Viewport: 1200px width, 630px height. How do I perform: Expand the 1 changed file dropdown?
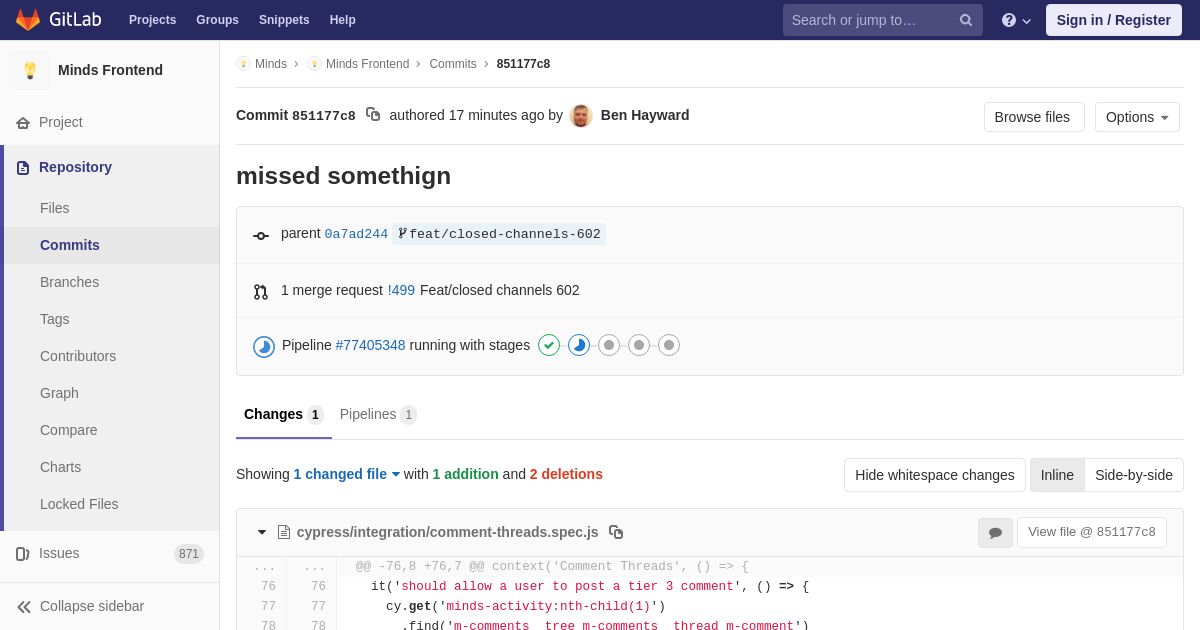[347, 474]
